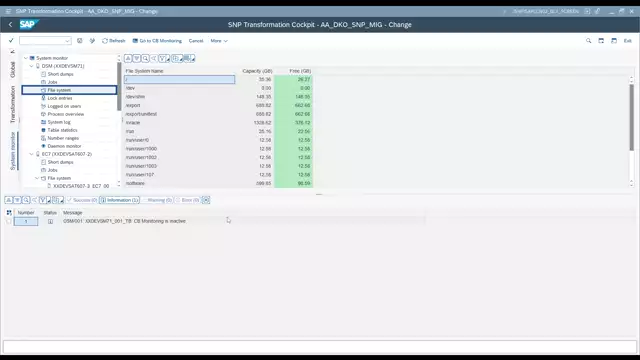Screen dimensions: 640x360
Task: Click the icon right of the command field
Action: click(x=80, y=40)
